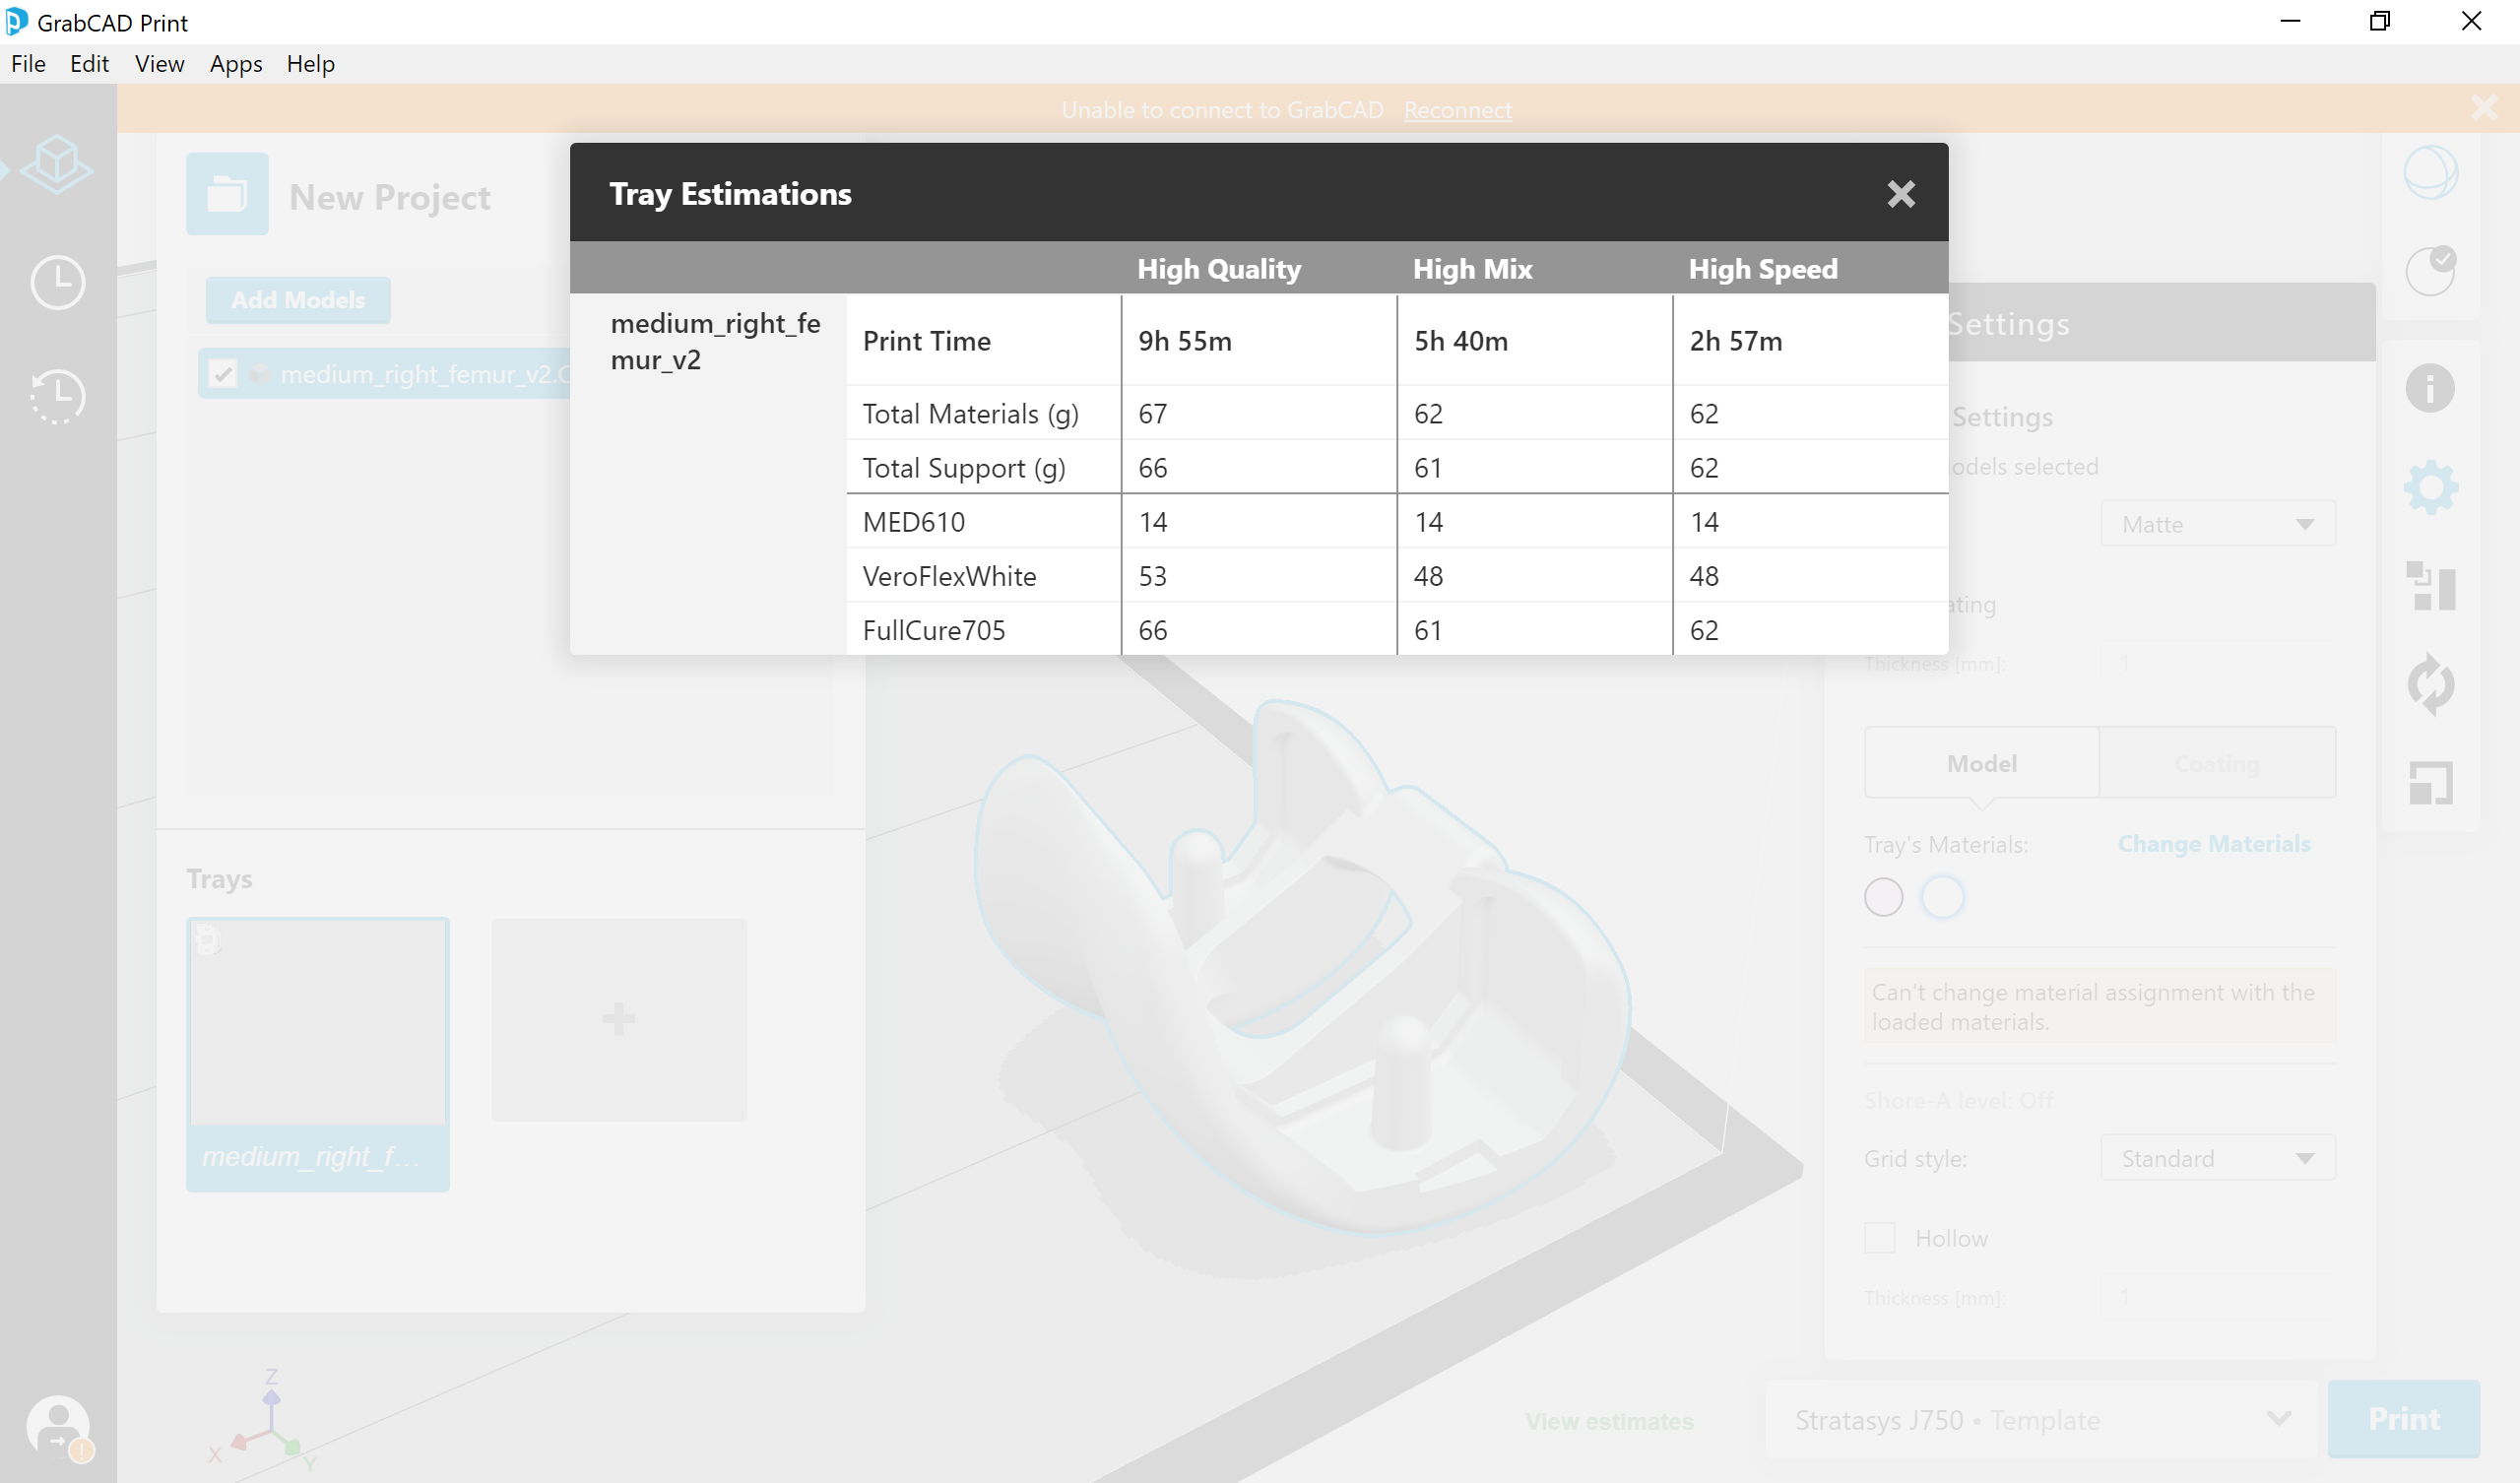
Task: Select the Scale icon
Action: coord(2431,783)
